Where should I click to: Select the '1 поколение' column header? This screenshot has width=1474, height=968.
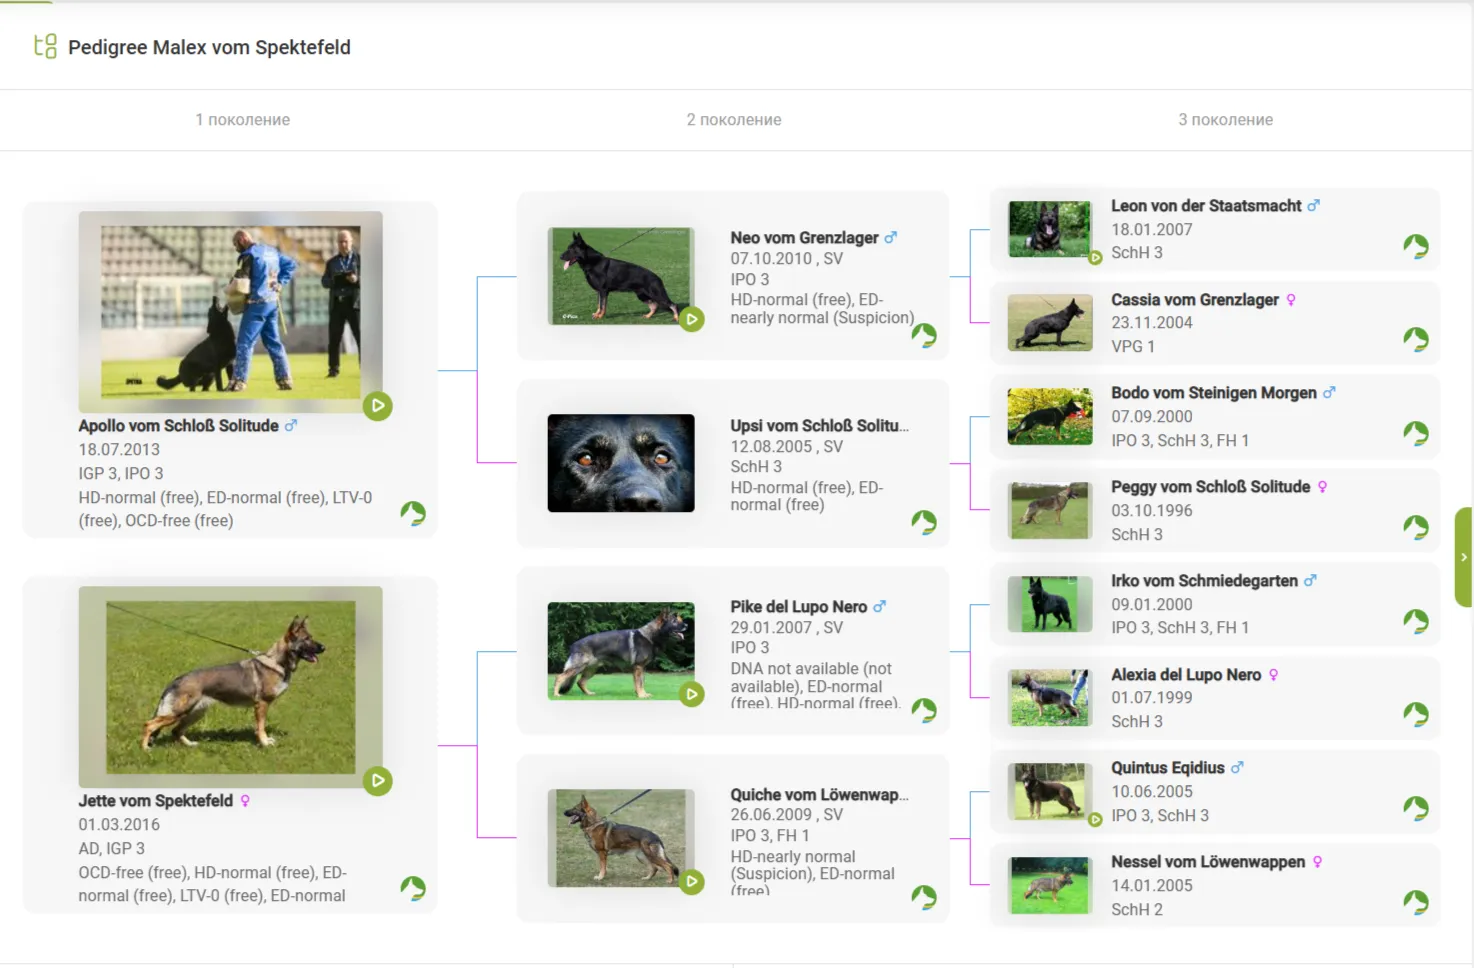click(243, 120)
